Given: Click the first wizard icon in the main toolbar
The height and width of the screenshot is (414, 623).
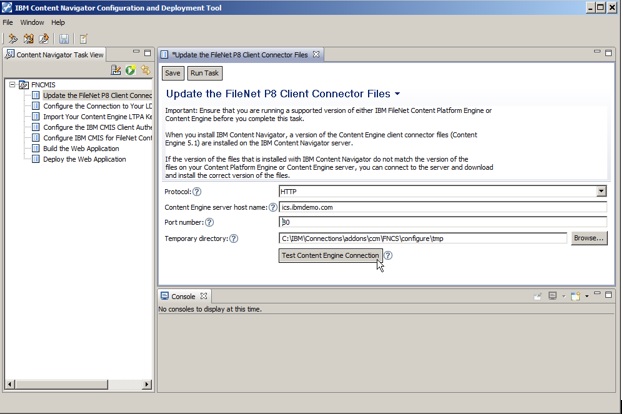Looking at the screenshot, I should click(x=13, y=39).
